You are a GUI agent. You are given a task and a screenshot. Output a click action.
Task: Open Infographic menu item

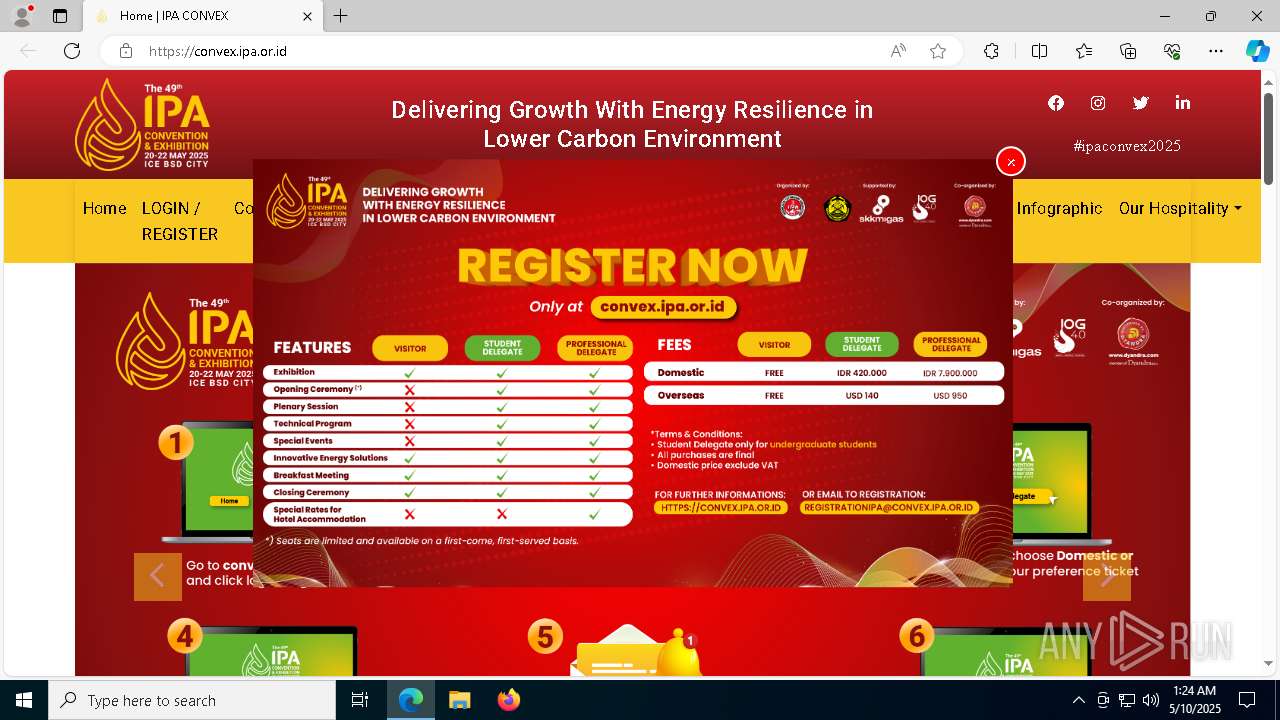pyautogui.click(x=1059, y=208)
